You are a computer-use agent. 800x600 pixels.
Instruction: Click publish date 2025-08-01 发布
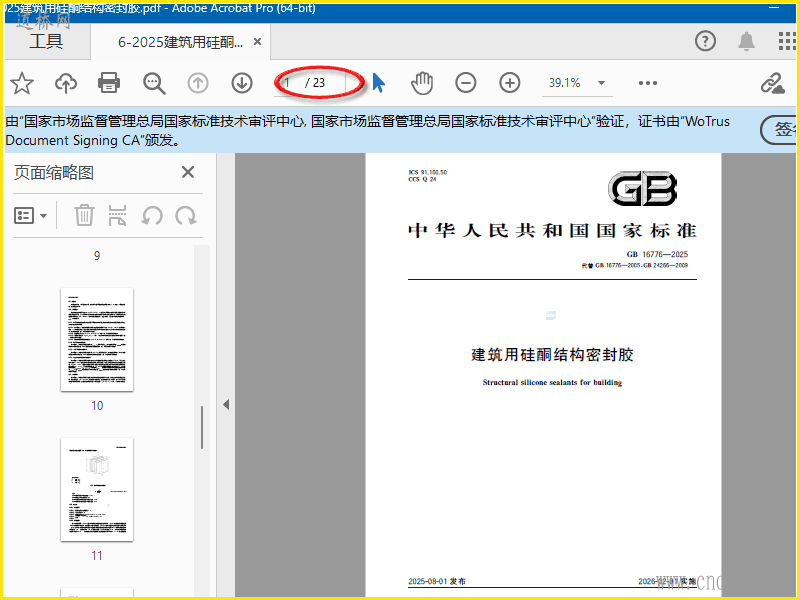(x=437, y=581)
